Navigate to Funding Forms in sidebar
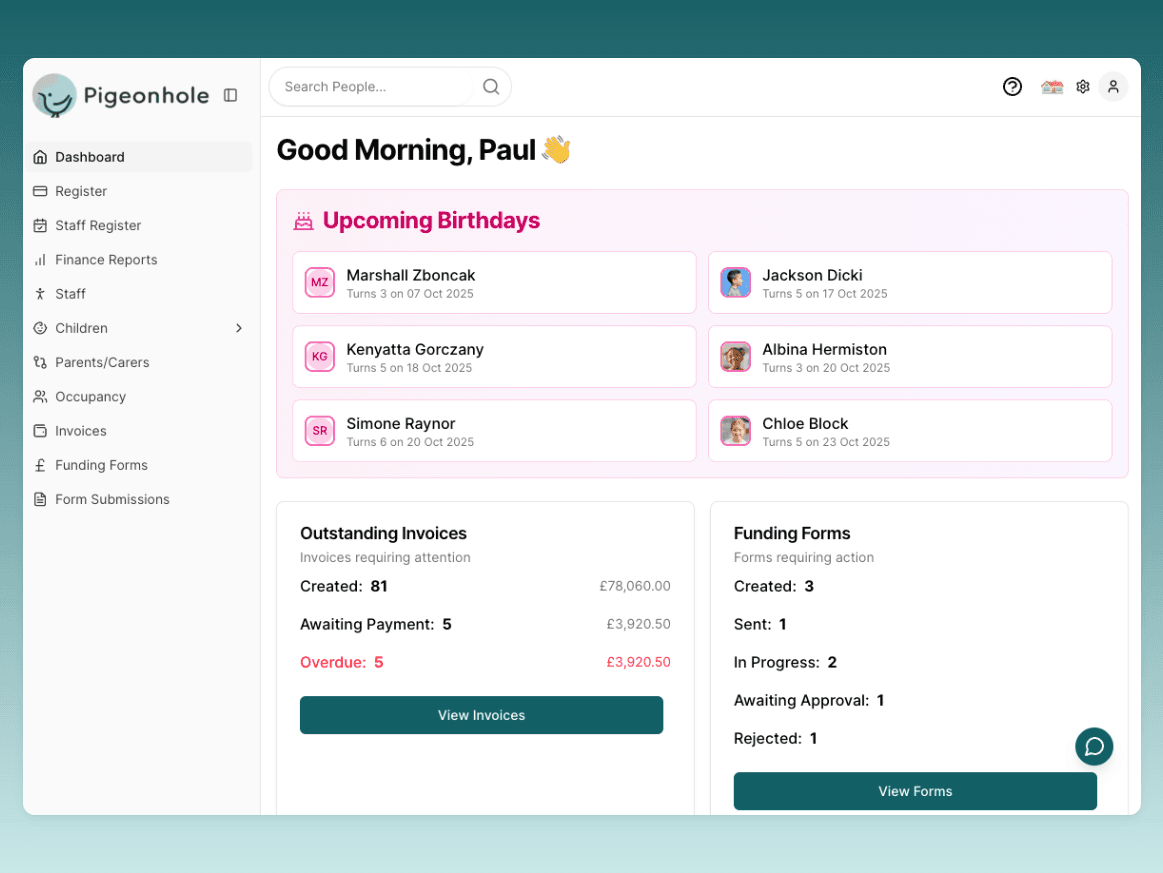Screen dimensions: 1163x873 (101, 465)
